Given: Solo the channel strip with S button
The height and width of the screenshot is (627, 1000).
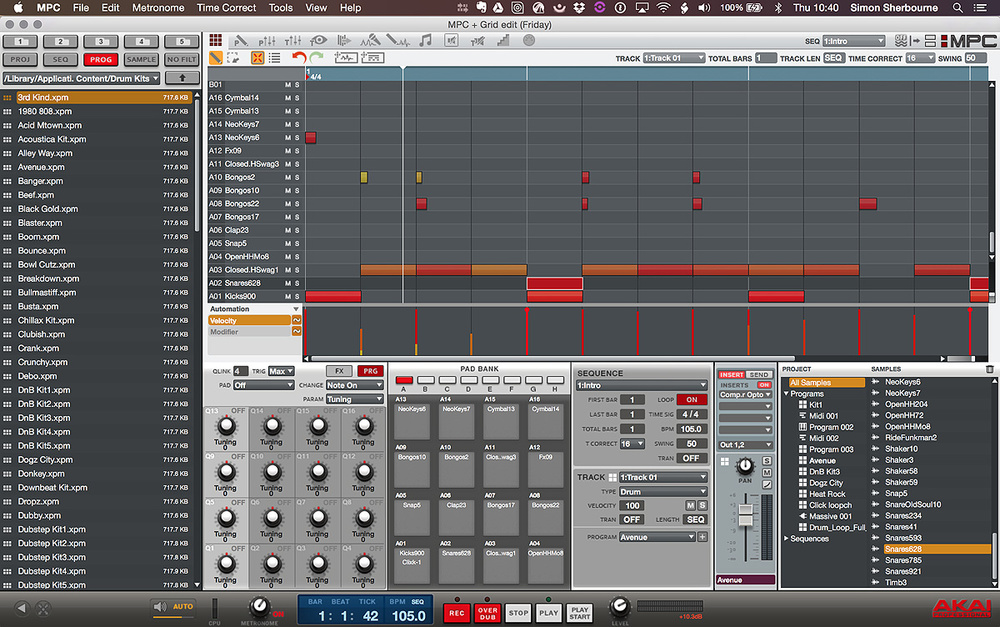Looking at the screenshot, I should coord(767,461).
